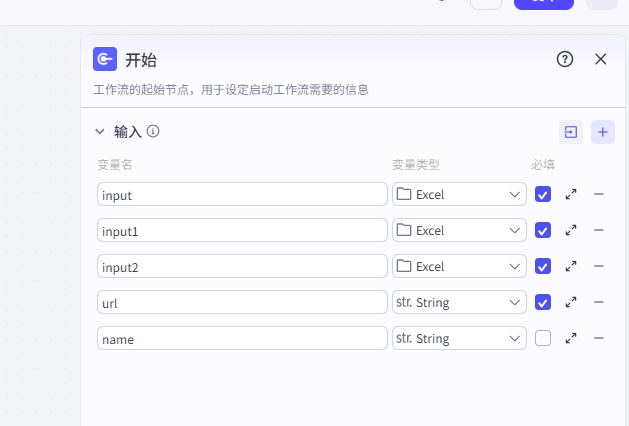The width and height of the screenshot is (629, 426).
Task: Add a new input variable
Action: click(603, 132)
